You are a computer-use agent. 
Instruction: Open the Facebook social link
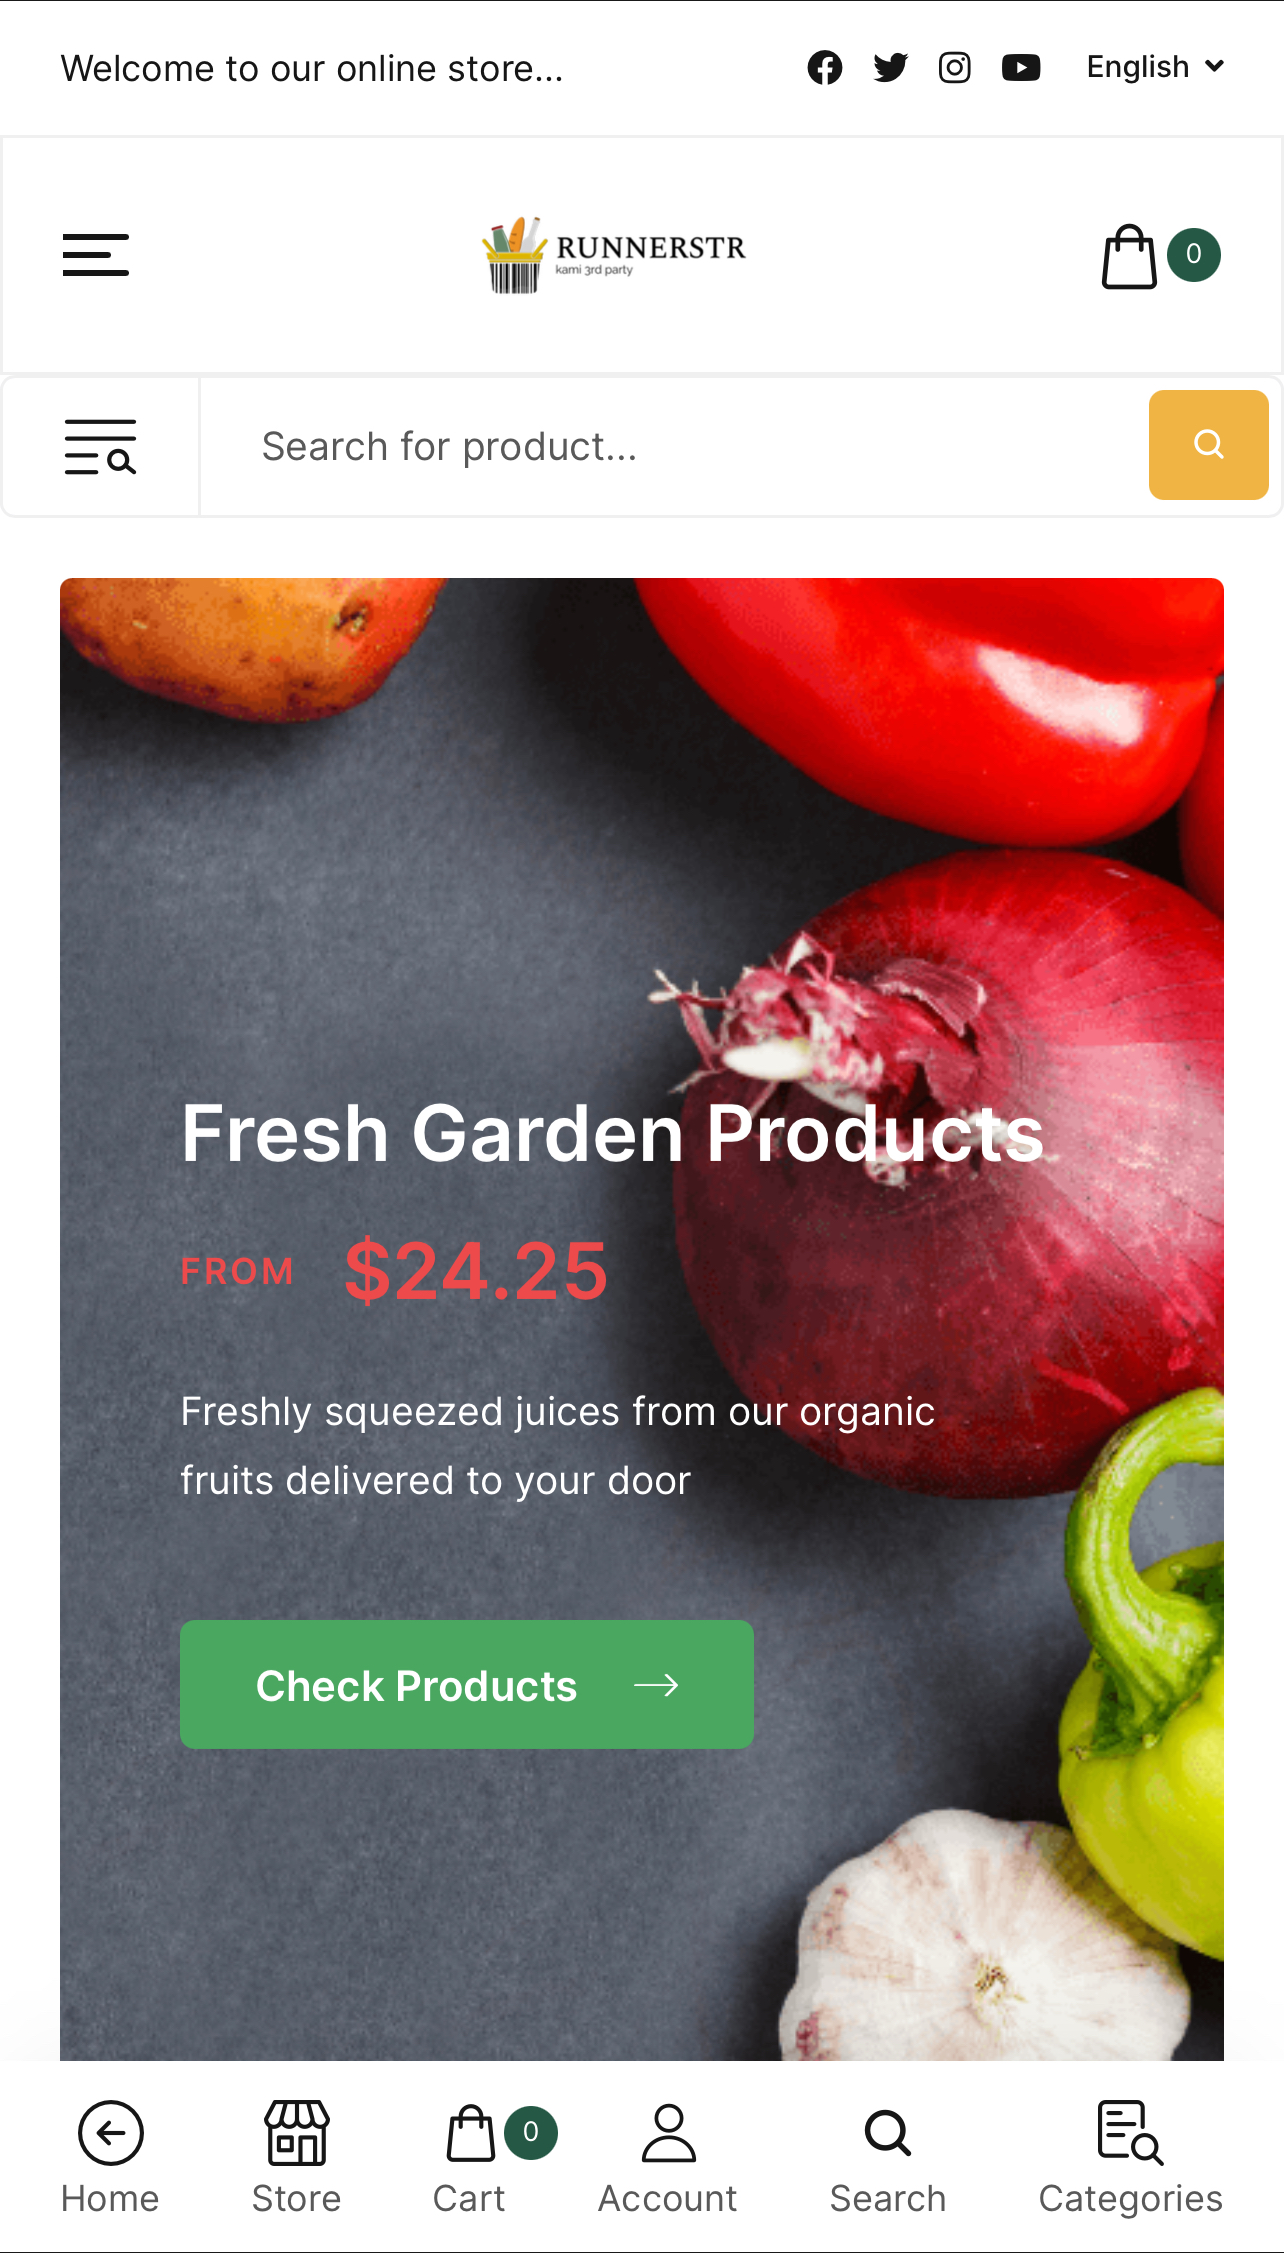click(825, 67)
